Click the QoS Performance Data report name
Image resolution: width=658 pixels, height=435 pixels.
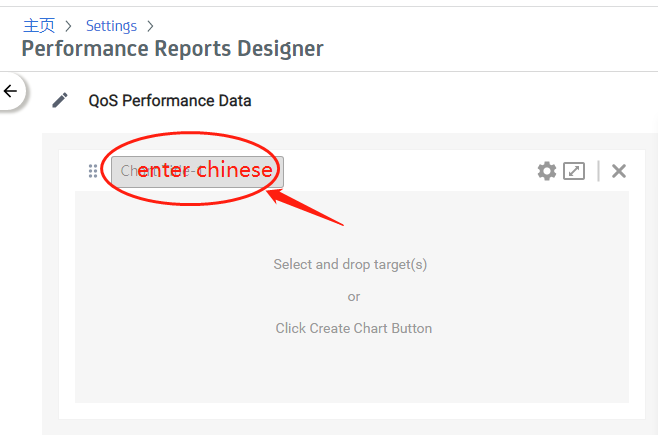[x=170, y=100]
